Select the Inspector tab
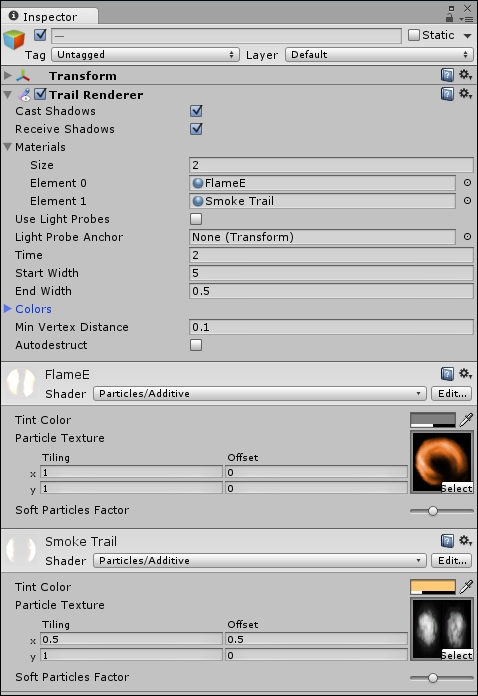 pos(49,16)
